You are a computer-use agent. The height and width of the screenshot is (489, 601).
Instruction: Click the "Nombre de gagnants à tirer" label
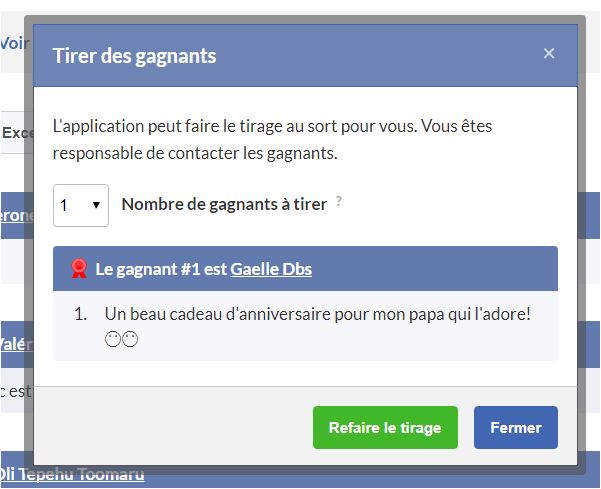(224, 204)
